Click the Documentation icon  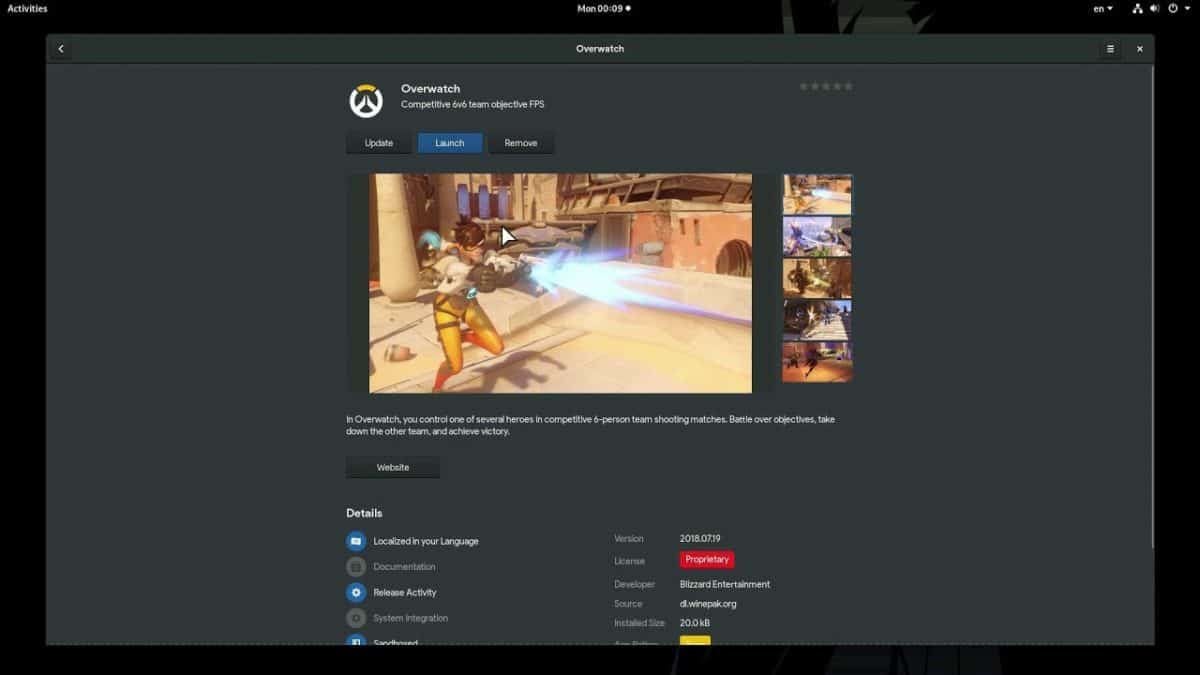tap(356, 567)
